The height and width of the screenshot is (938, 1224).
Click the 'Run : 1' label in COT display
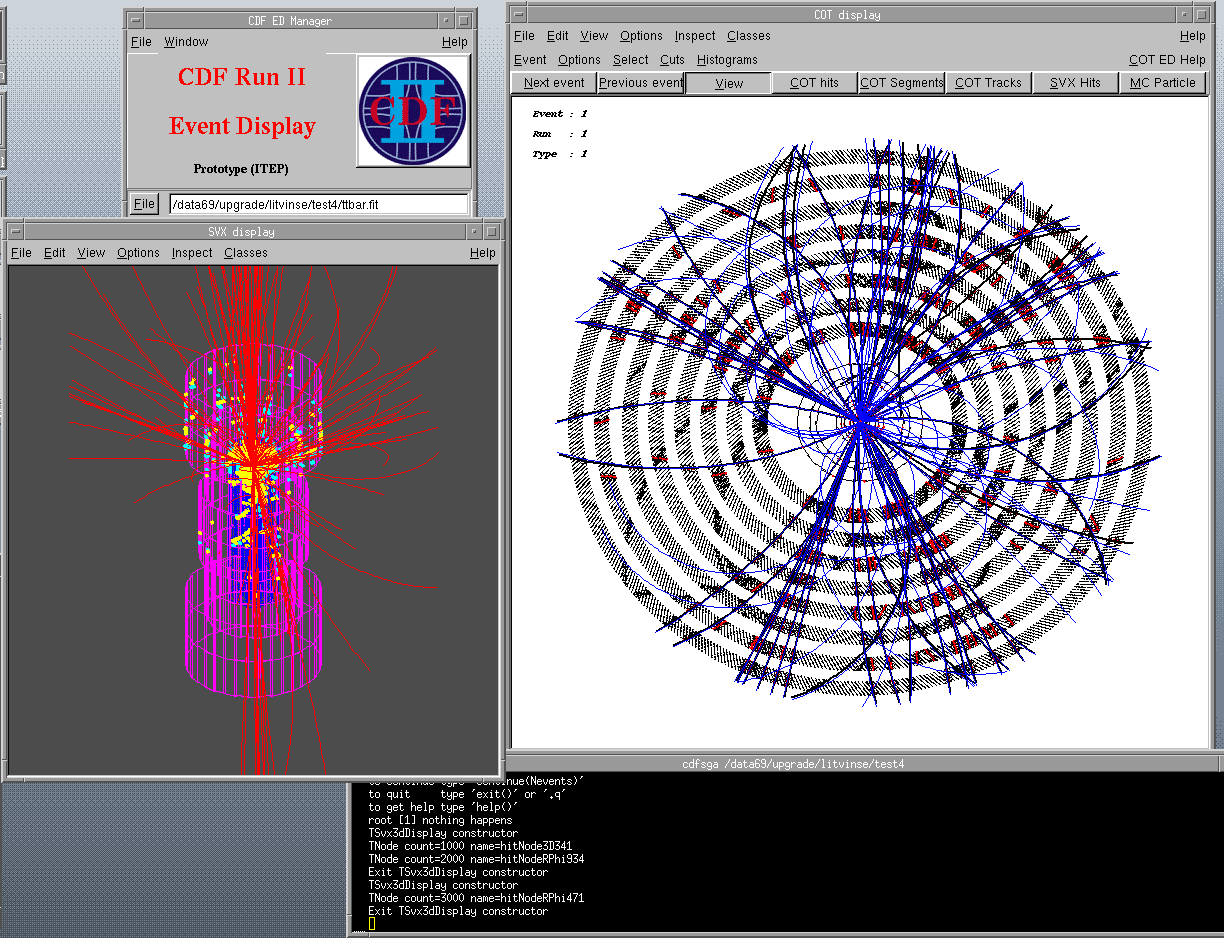point(560,134)
